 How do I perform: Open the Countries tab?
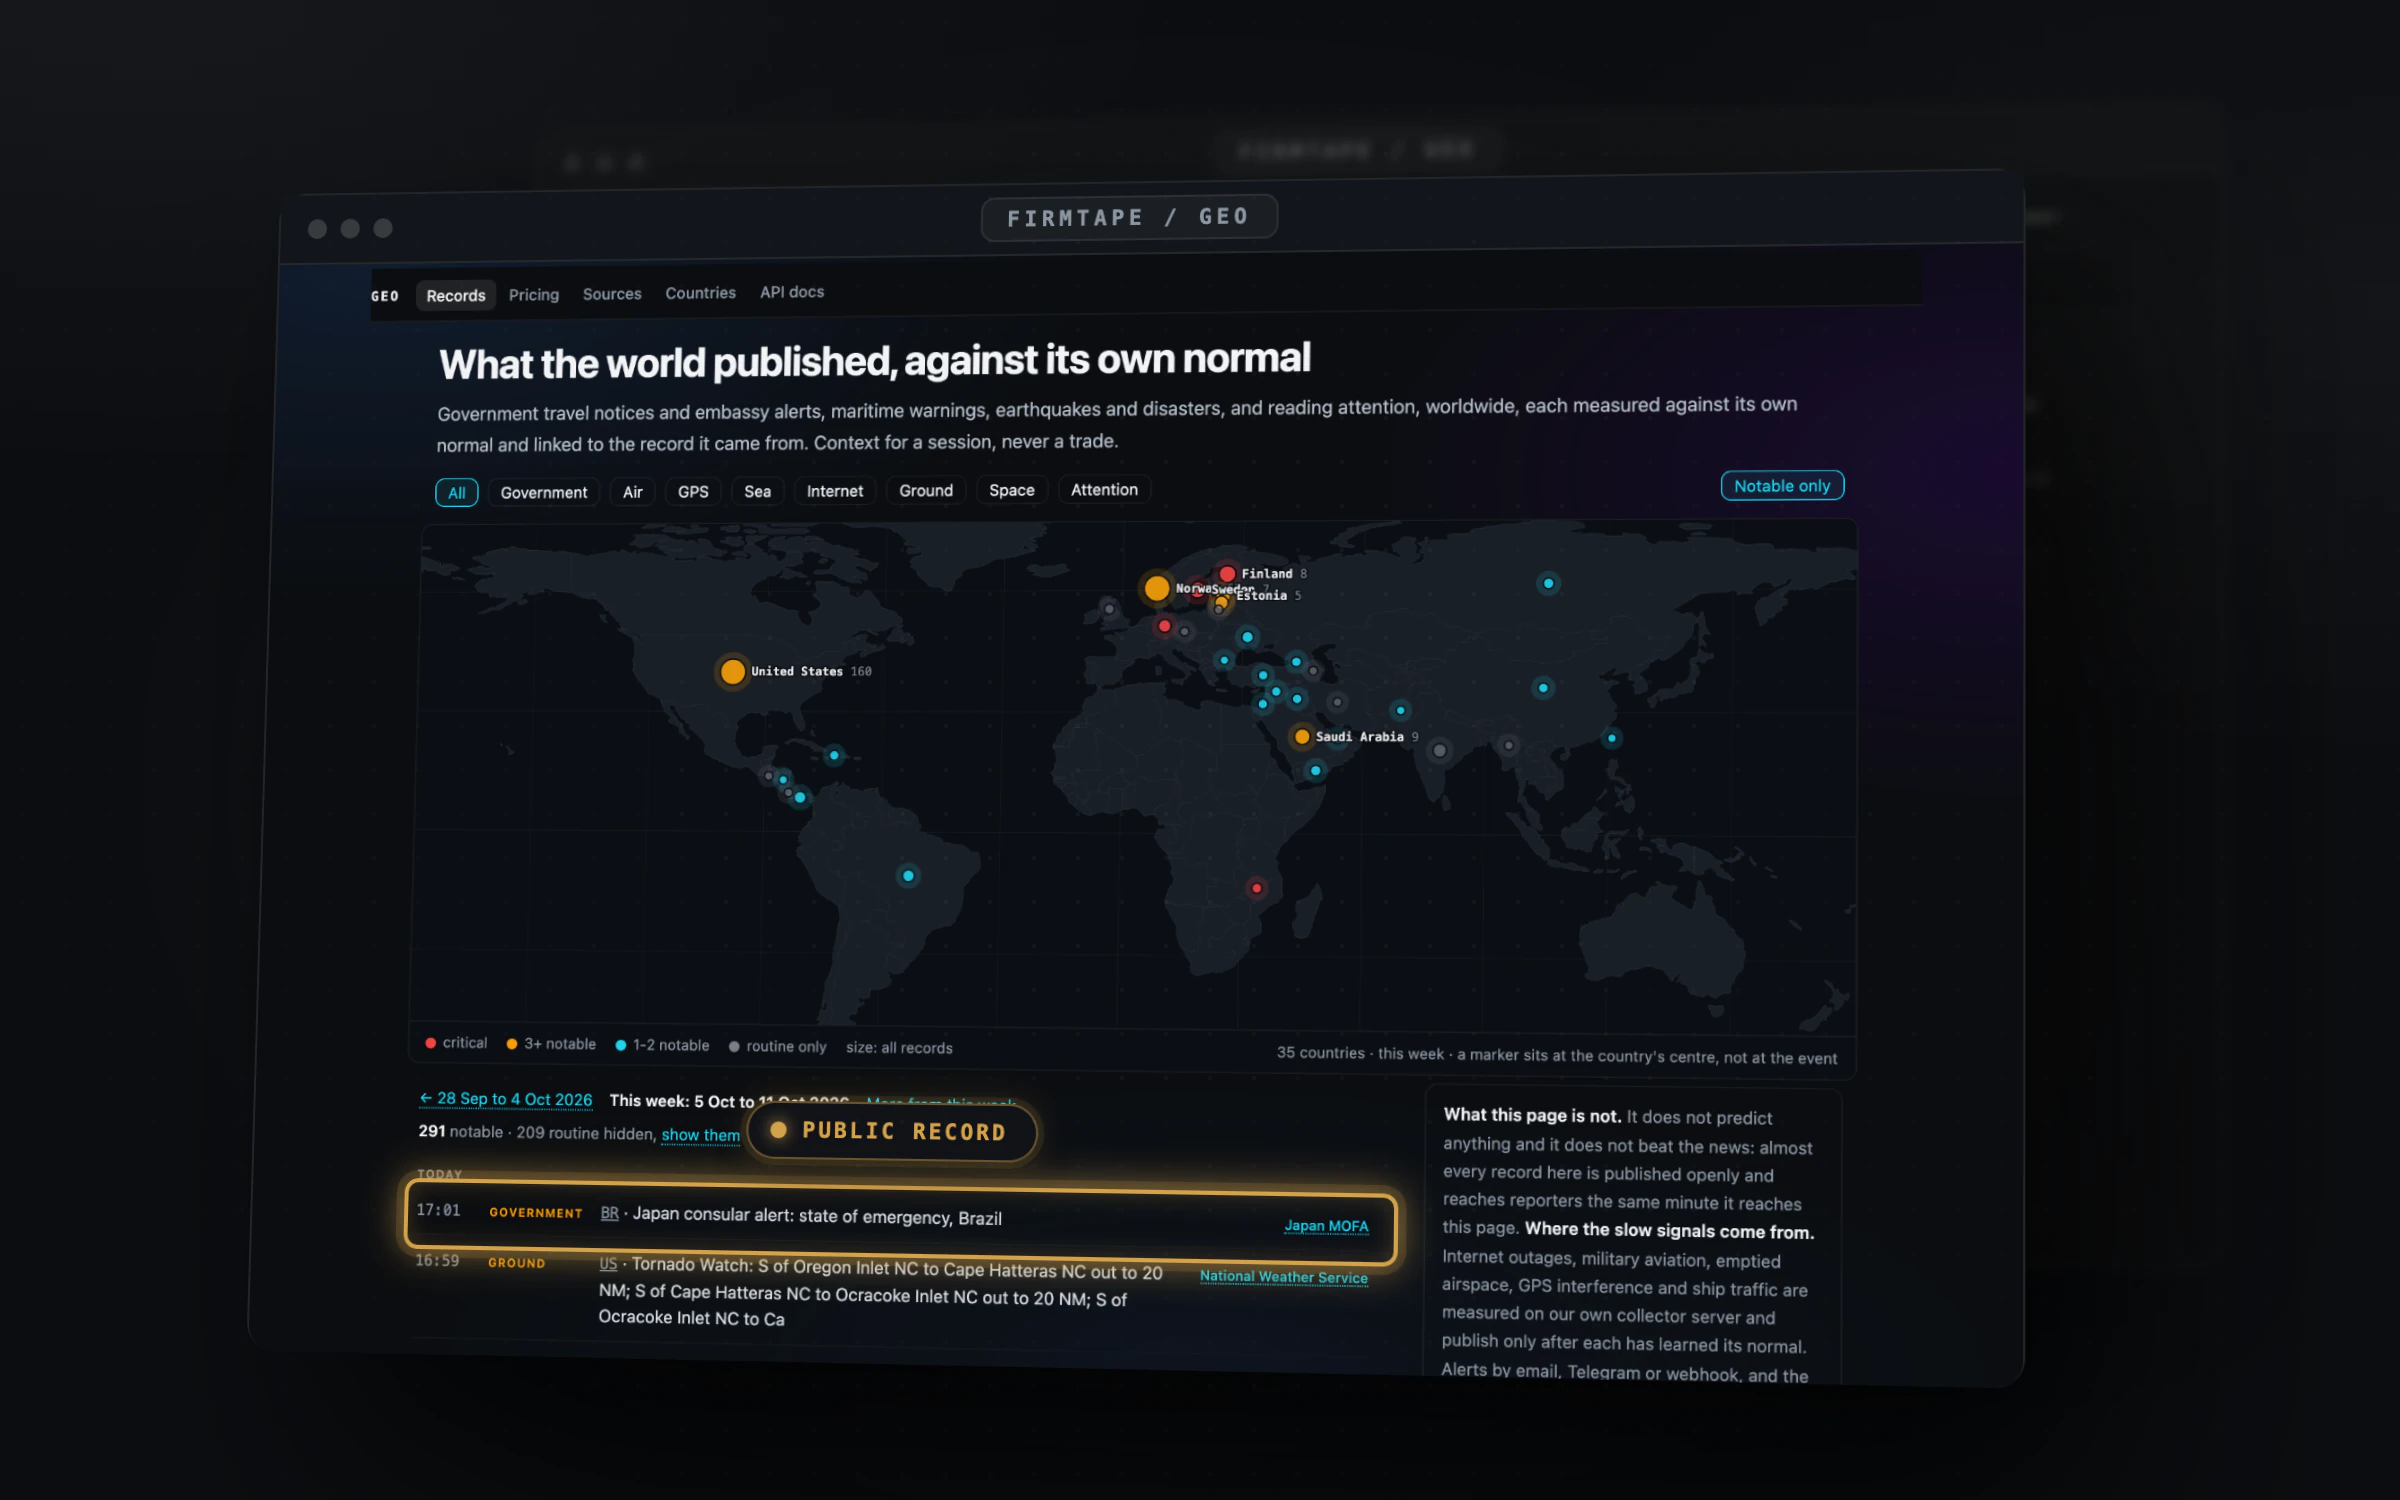(x=700, y=293)
